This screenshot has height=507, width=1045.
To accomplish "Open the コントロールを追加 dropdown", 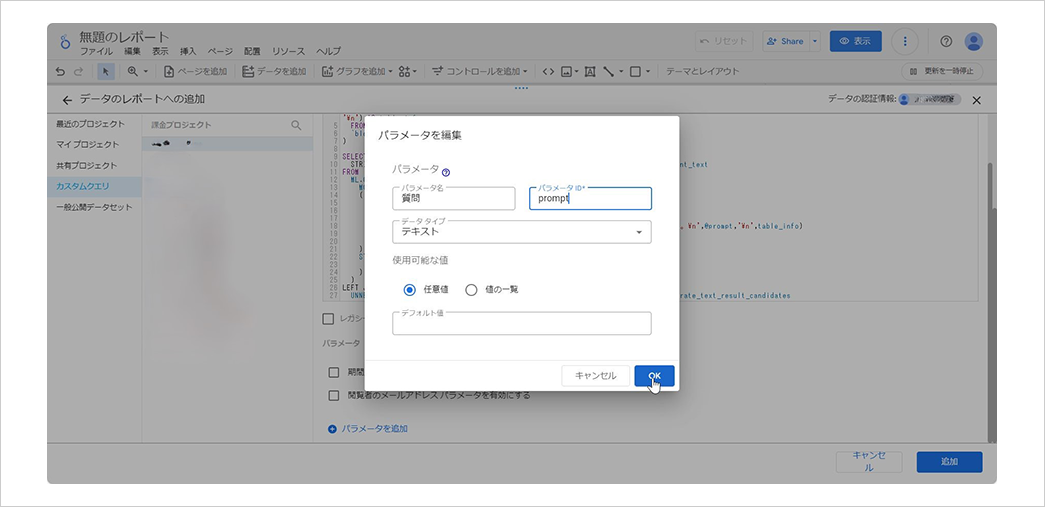I will 479,71.
